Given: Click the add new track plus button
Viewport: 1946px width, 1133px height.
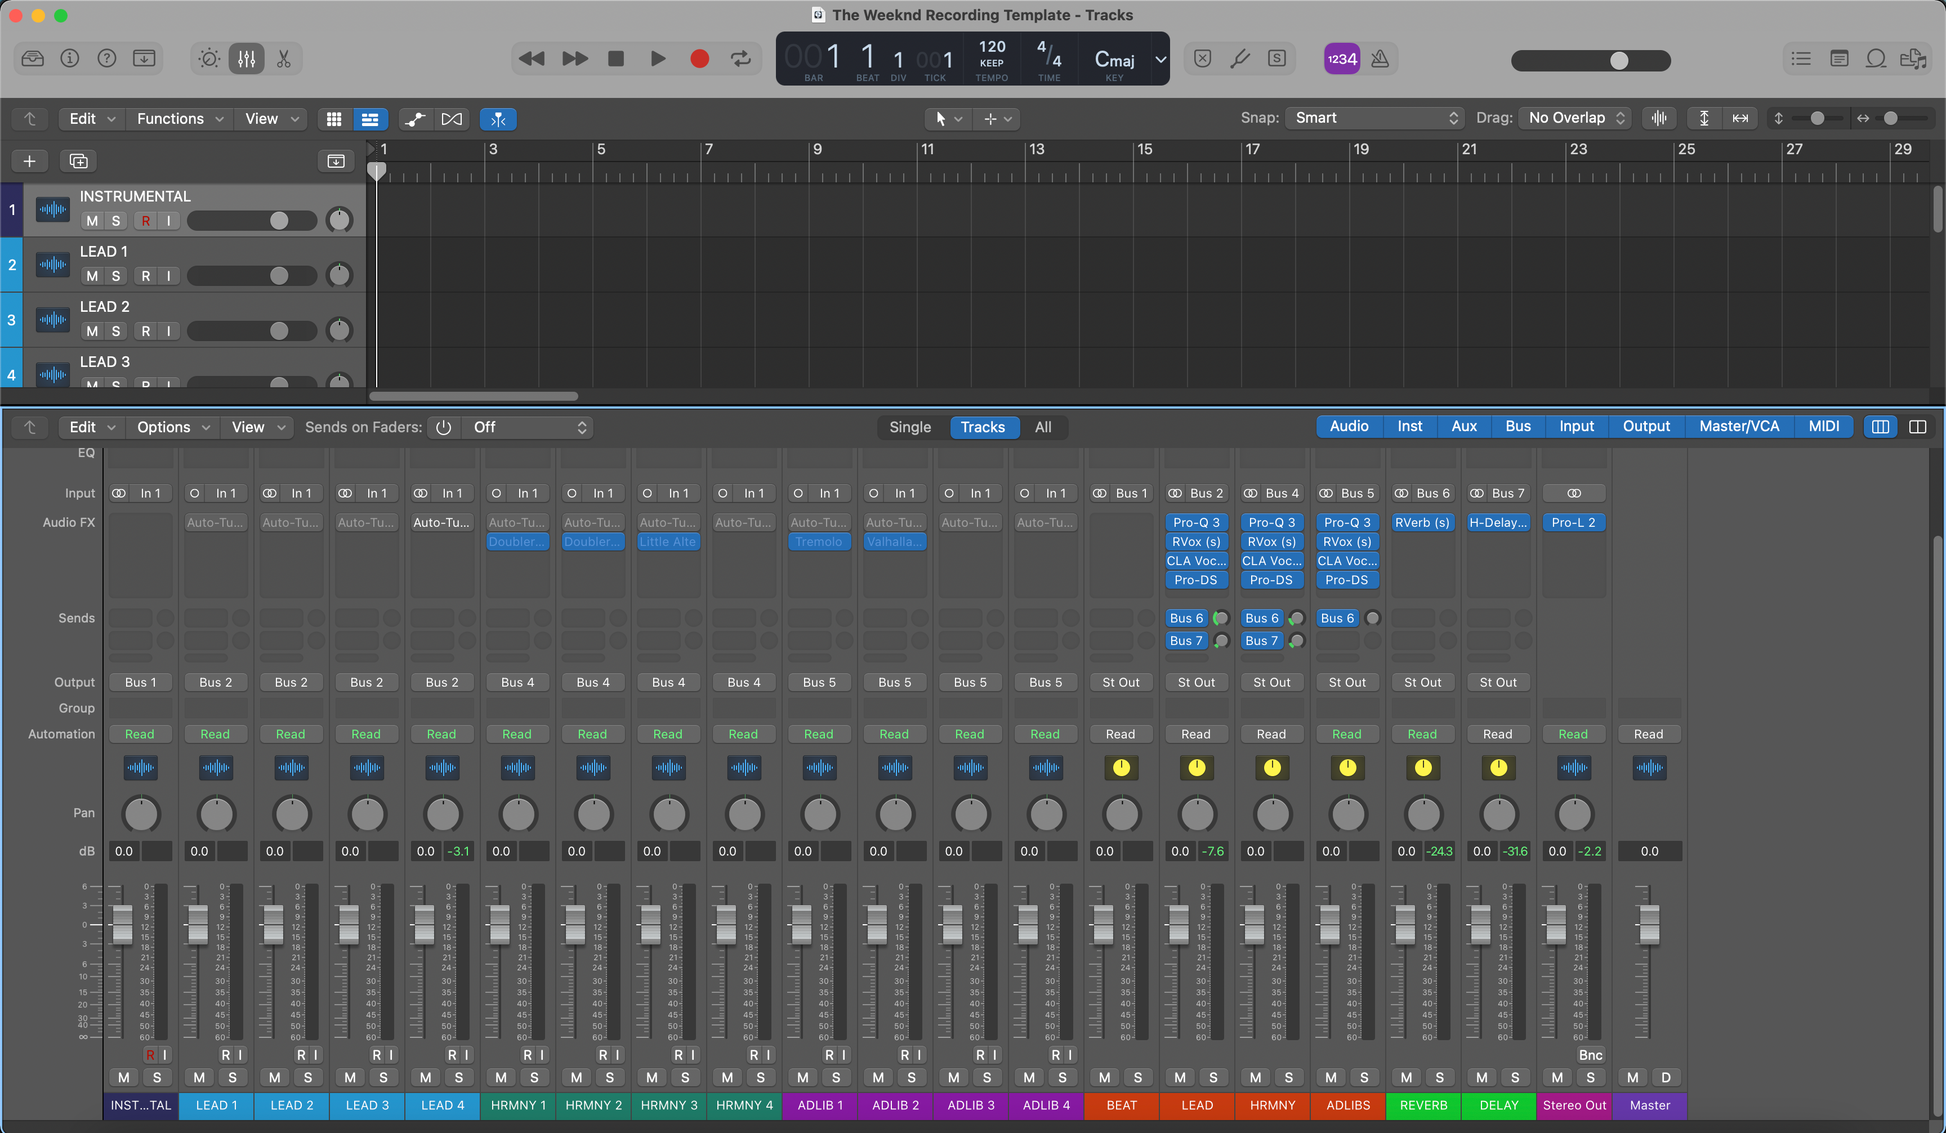Looking at the screenshot, I should tap(29, 161).
